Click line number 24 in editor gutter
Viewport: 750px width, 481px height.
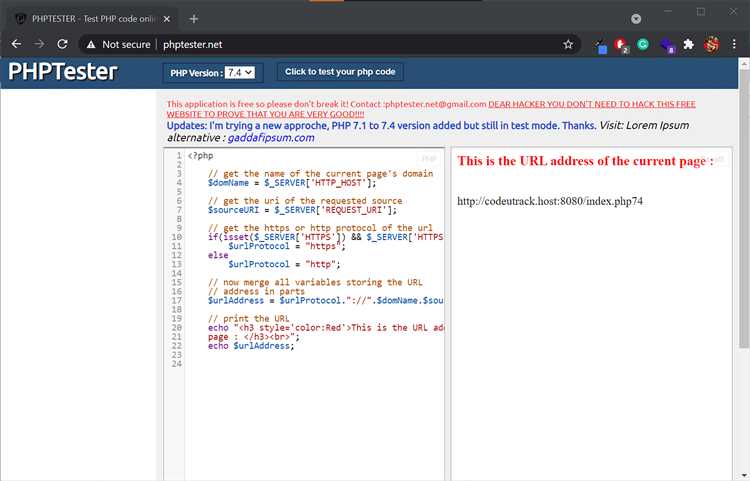point(176,364)
